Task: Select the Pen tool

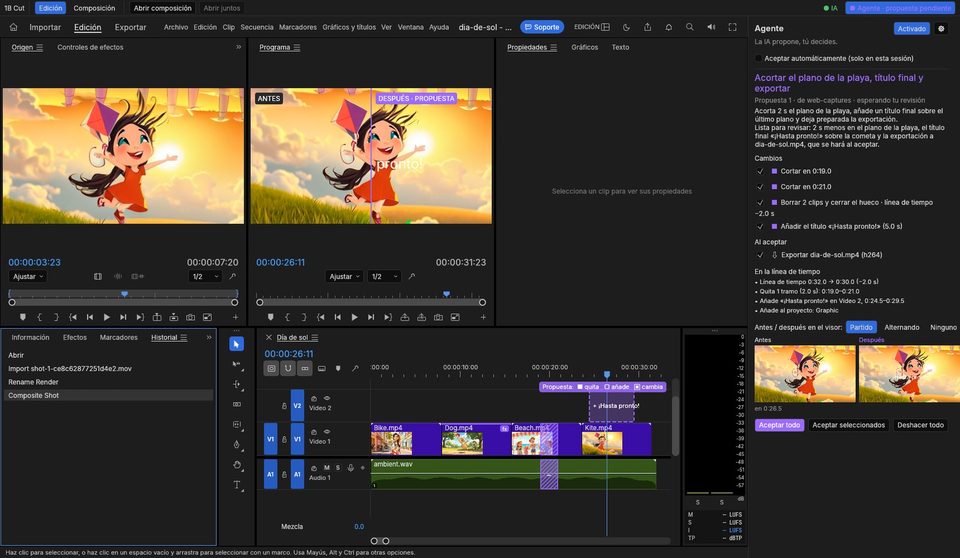Action: point(237,445)
